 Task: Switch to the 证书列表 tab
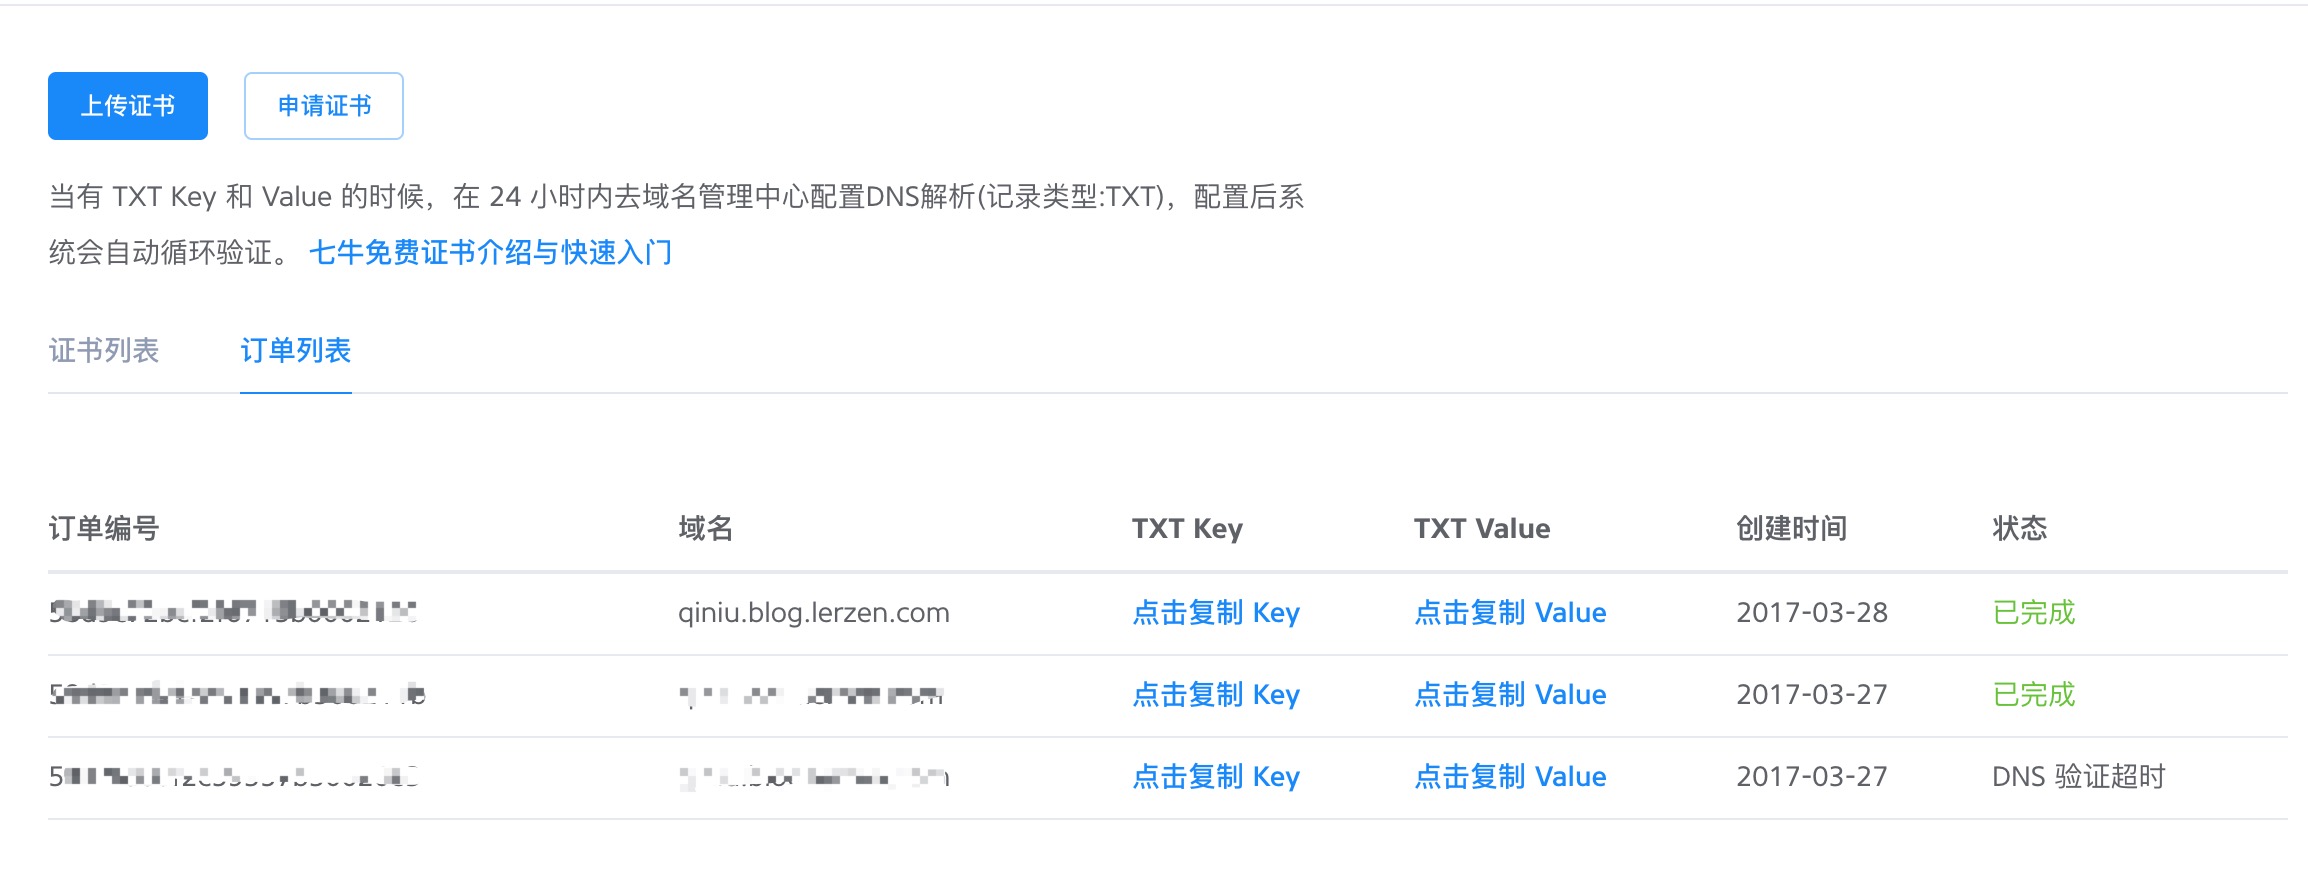[x=104, y=350]
